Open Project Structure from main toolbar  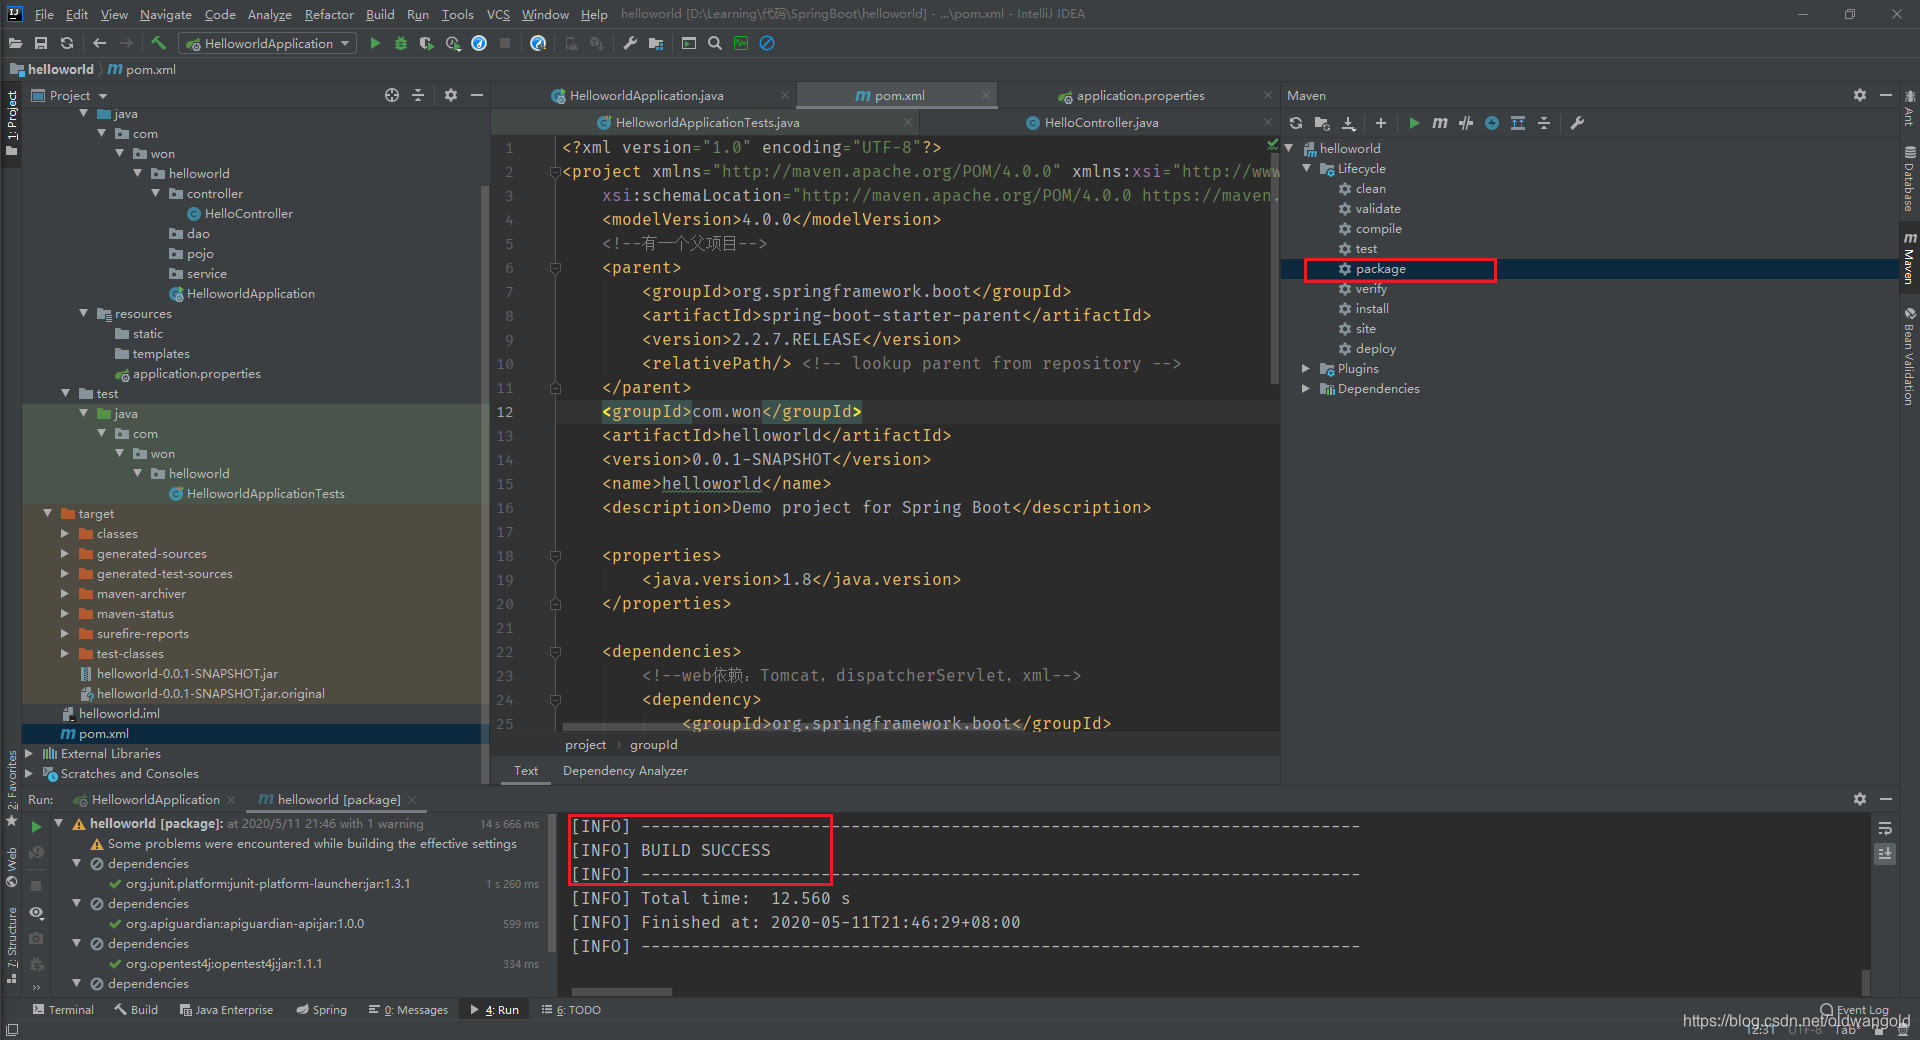click(x=656, y=43)
